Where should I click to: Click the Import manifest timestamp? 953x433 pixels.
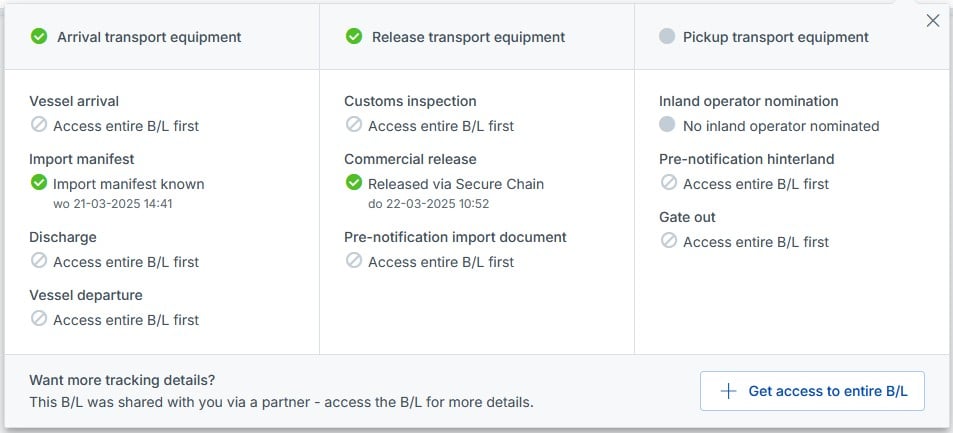coord(113,204)
